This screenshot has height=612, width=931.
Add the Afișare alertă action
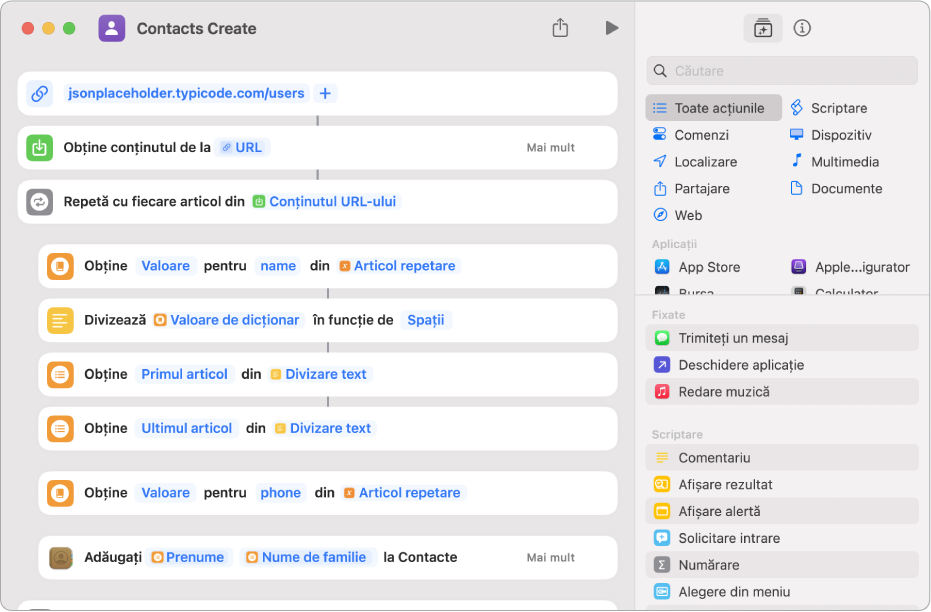coord(782,511)
